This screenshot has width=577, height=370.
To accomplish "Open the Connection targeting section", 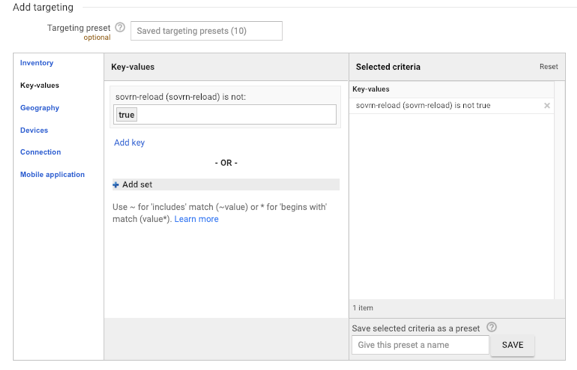I will pyautogui.click(x=40, y=152).
